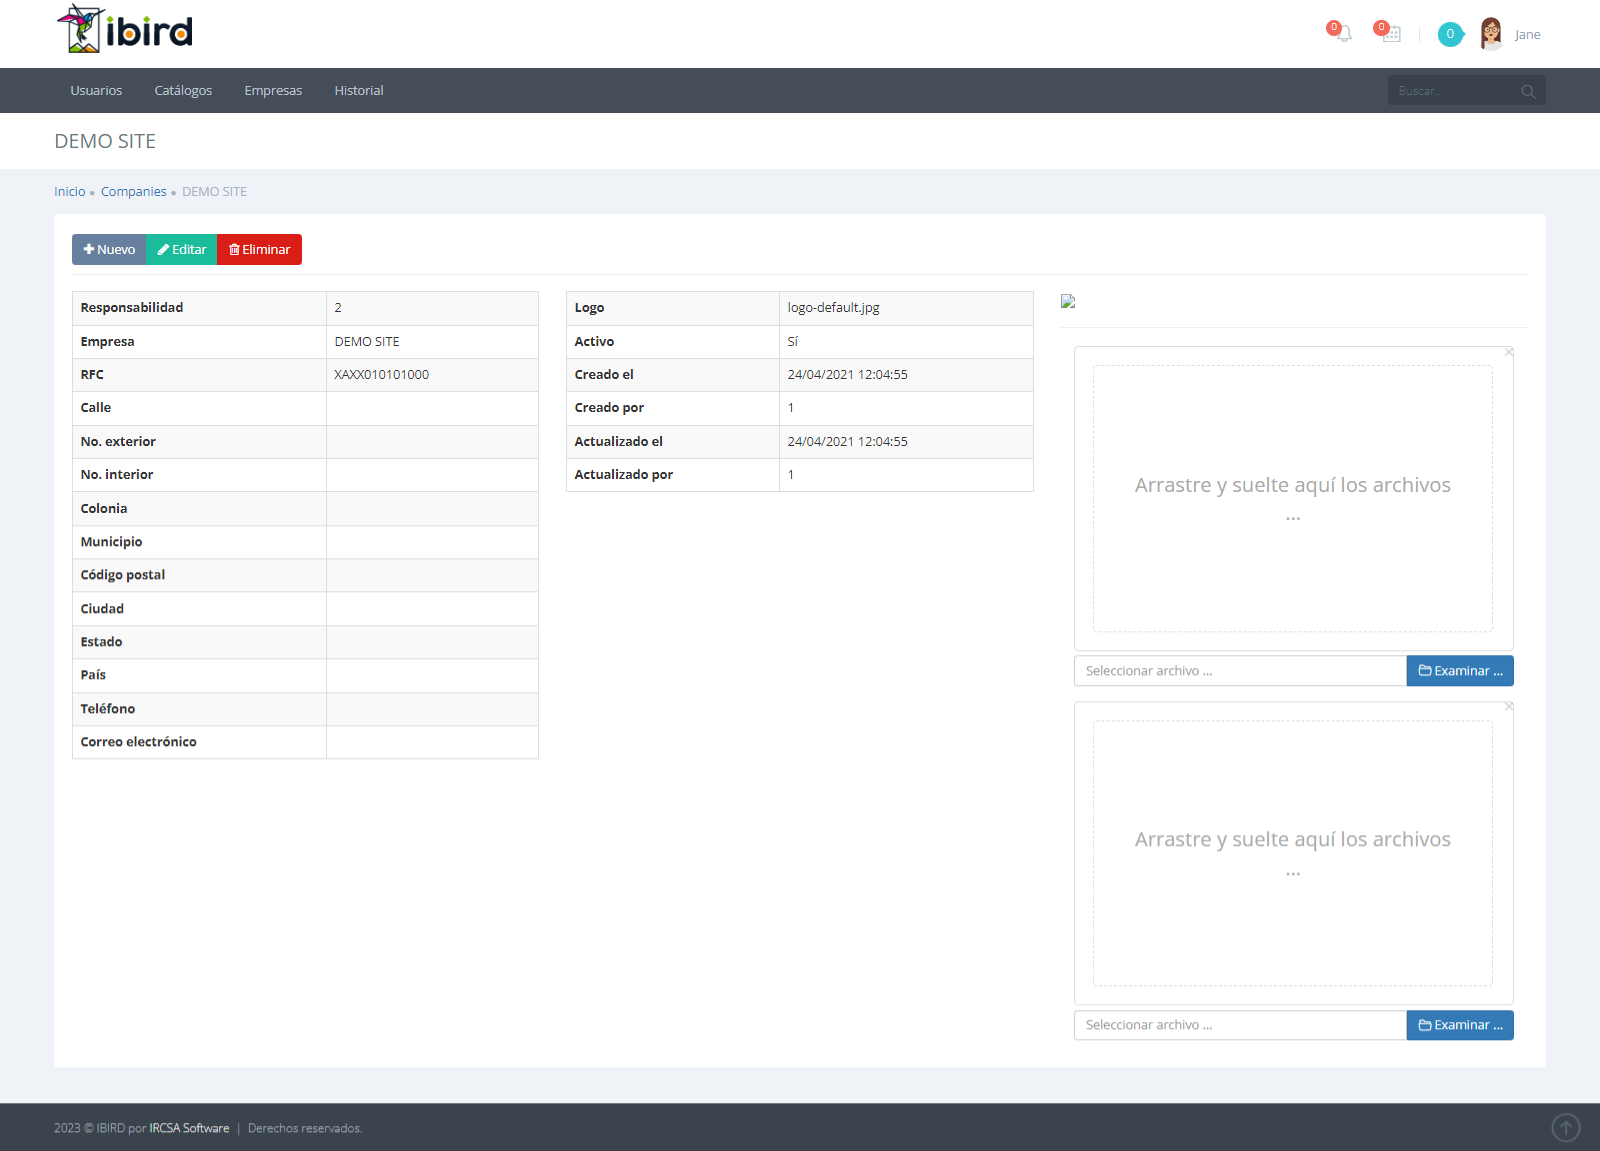Click the ibird logo

click(x=124, y=29)
